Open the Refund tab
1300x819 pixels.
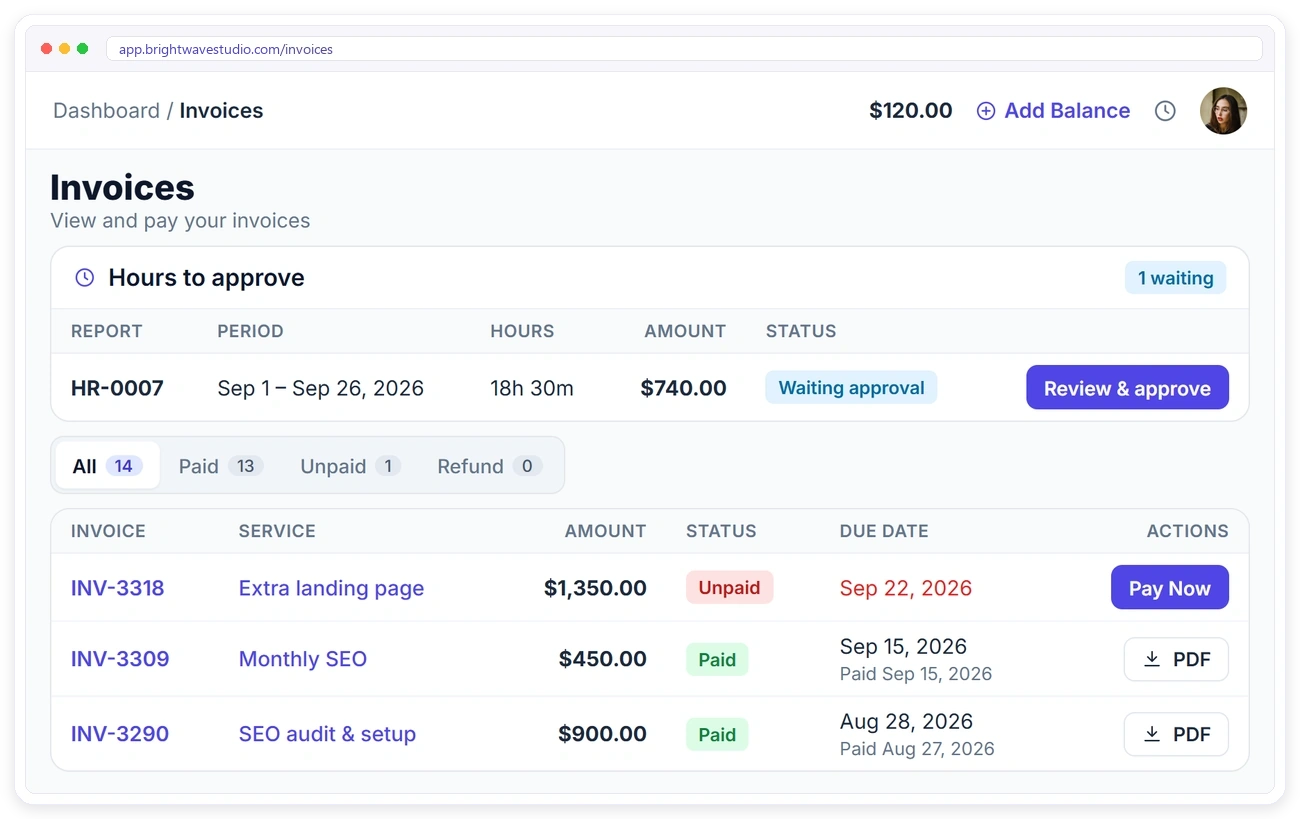coord(489,466)
